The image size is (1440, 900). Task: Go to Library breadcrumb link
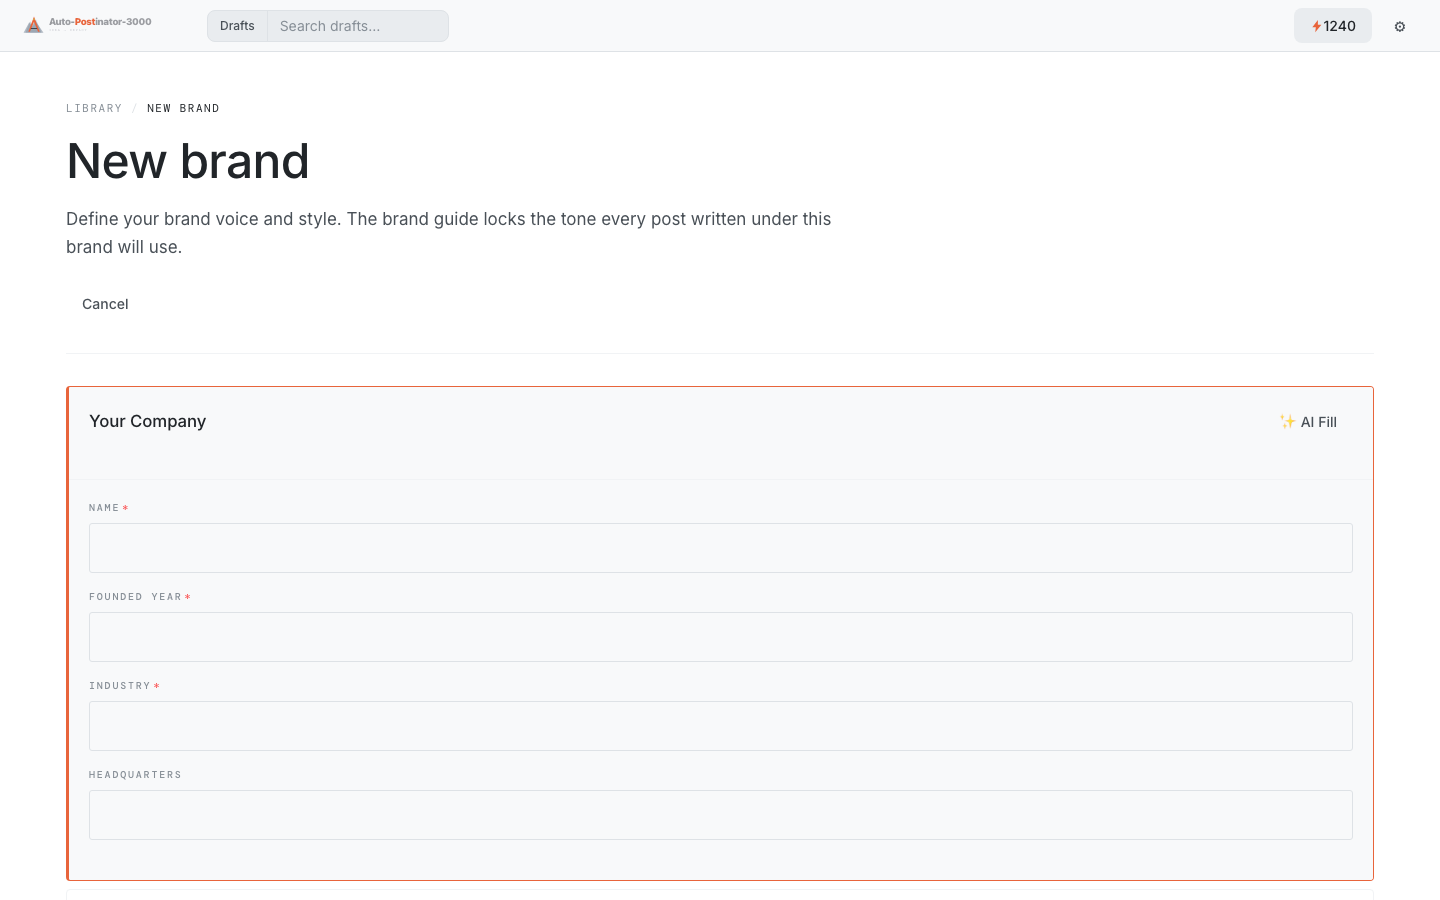point(94,108)
